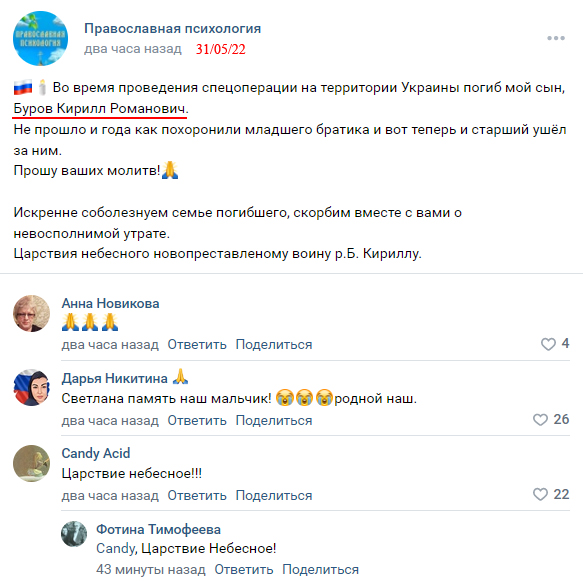Open Дарья Никитина's profile avatar
This screenshot has width=583, height=581.
click(x=32, y=388)
